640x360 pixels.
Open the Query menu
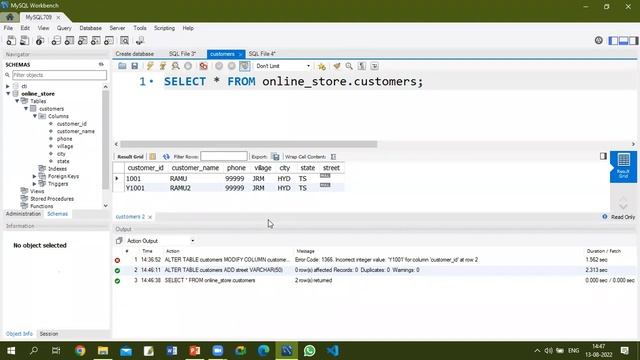click(x=64, y=28)
